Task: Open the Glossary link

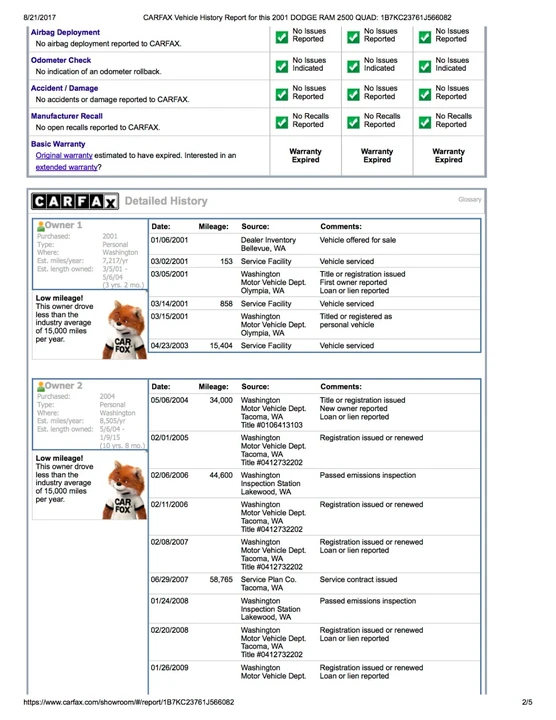Action: click(x=470, y=200)
